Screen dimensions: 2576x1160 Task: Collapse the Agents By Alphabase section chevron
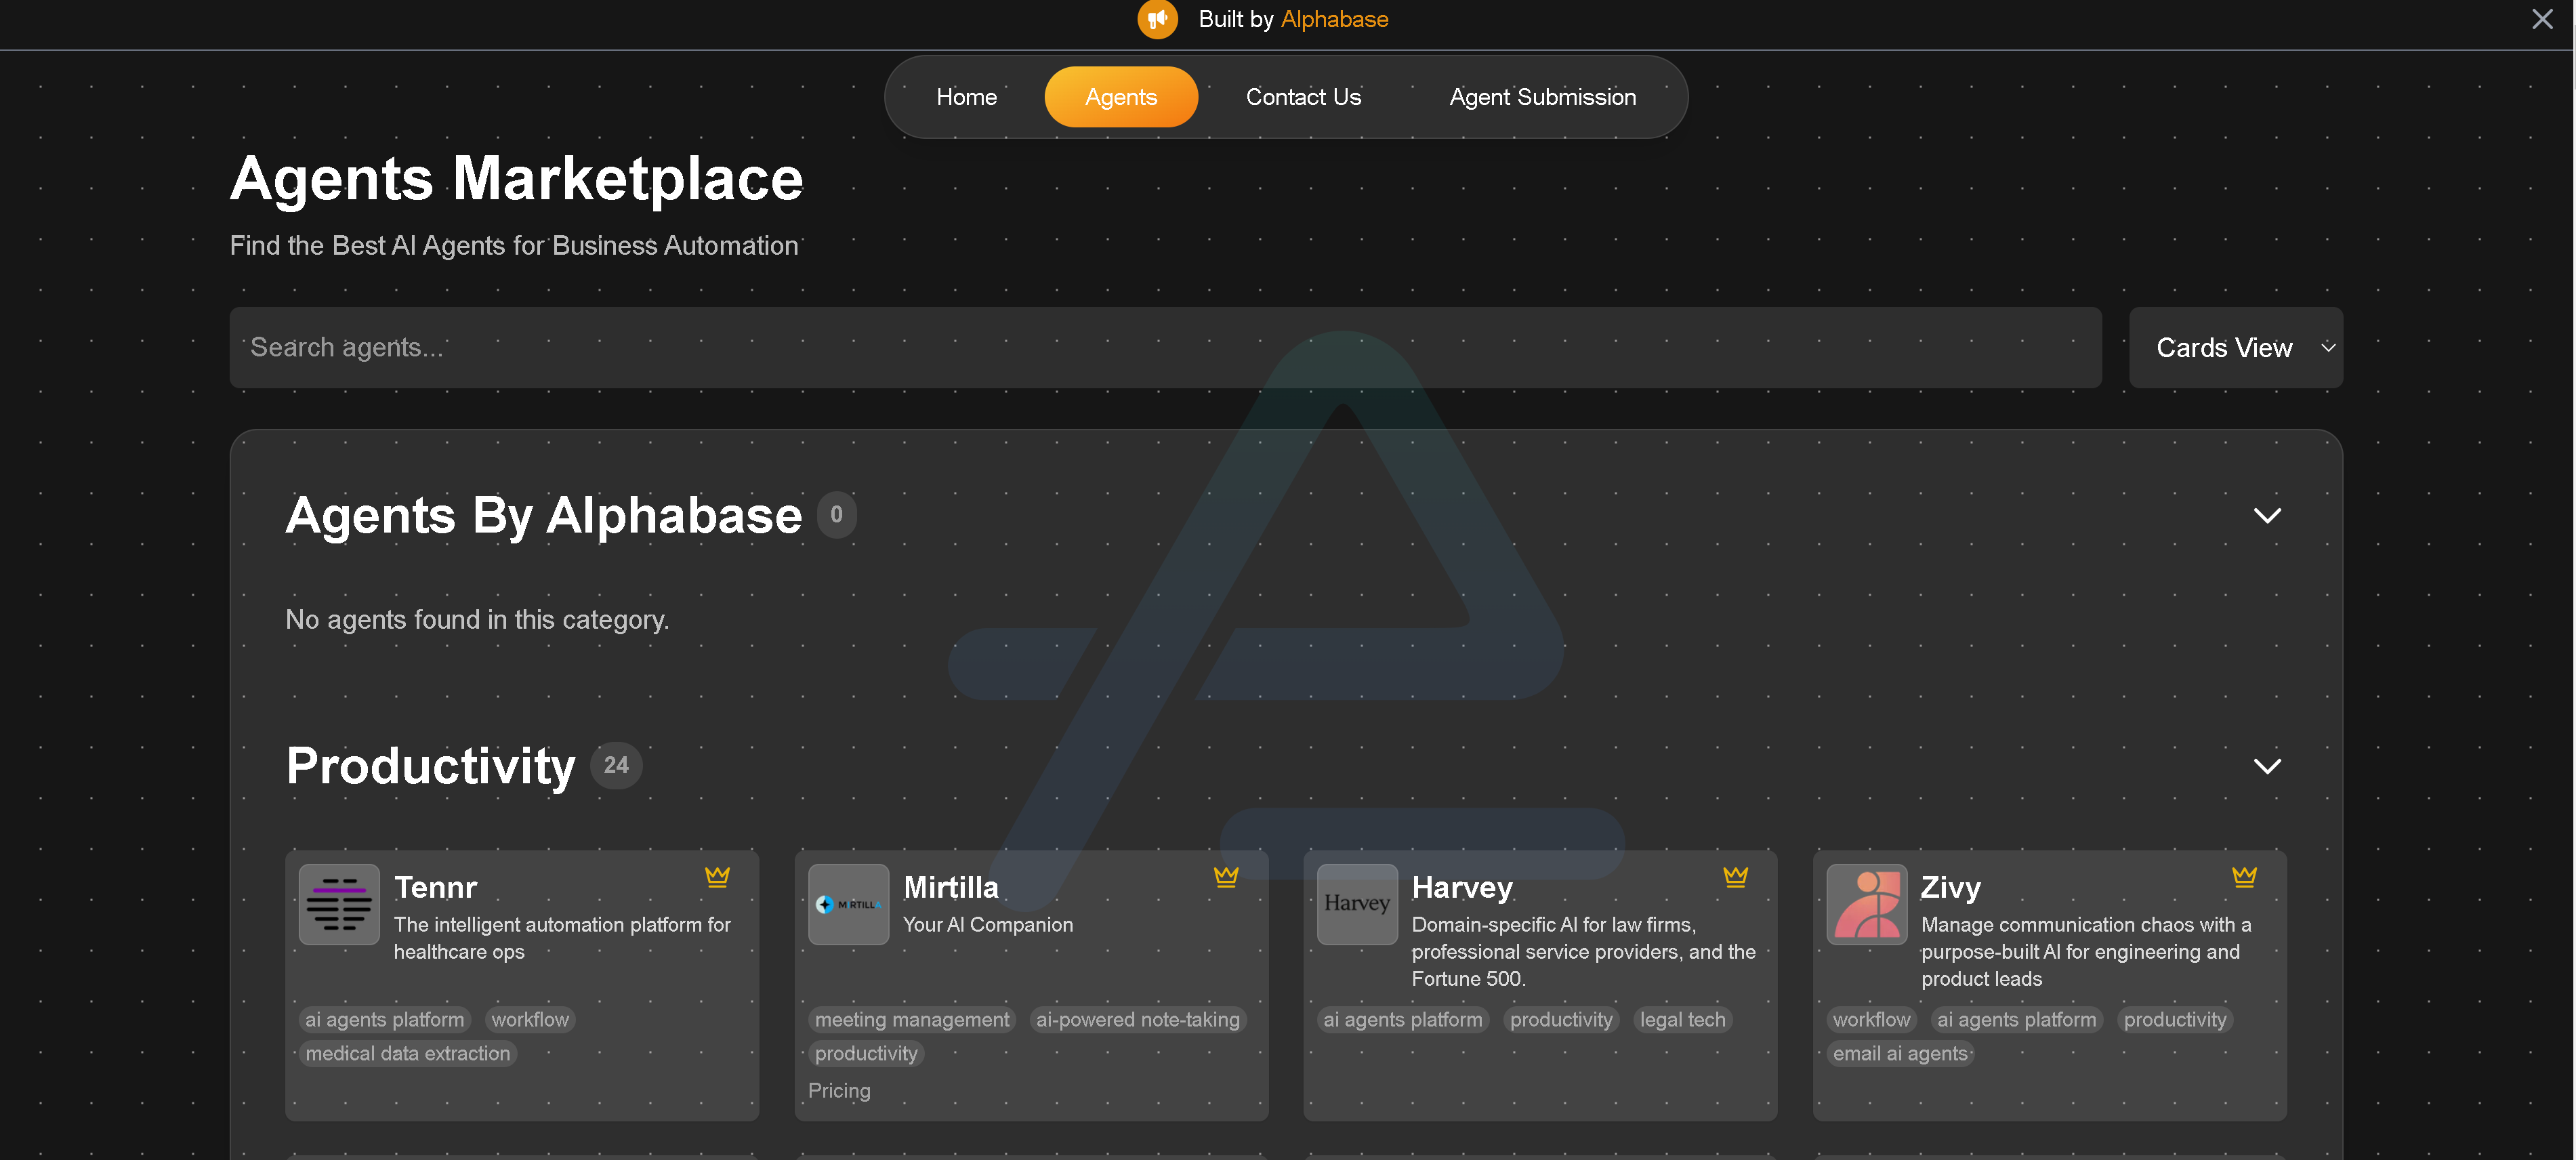click(x=2267, y=516)
